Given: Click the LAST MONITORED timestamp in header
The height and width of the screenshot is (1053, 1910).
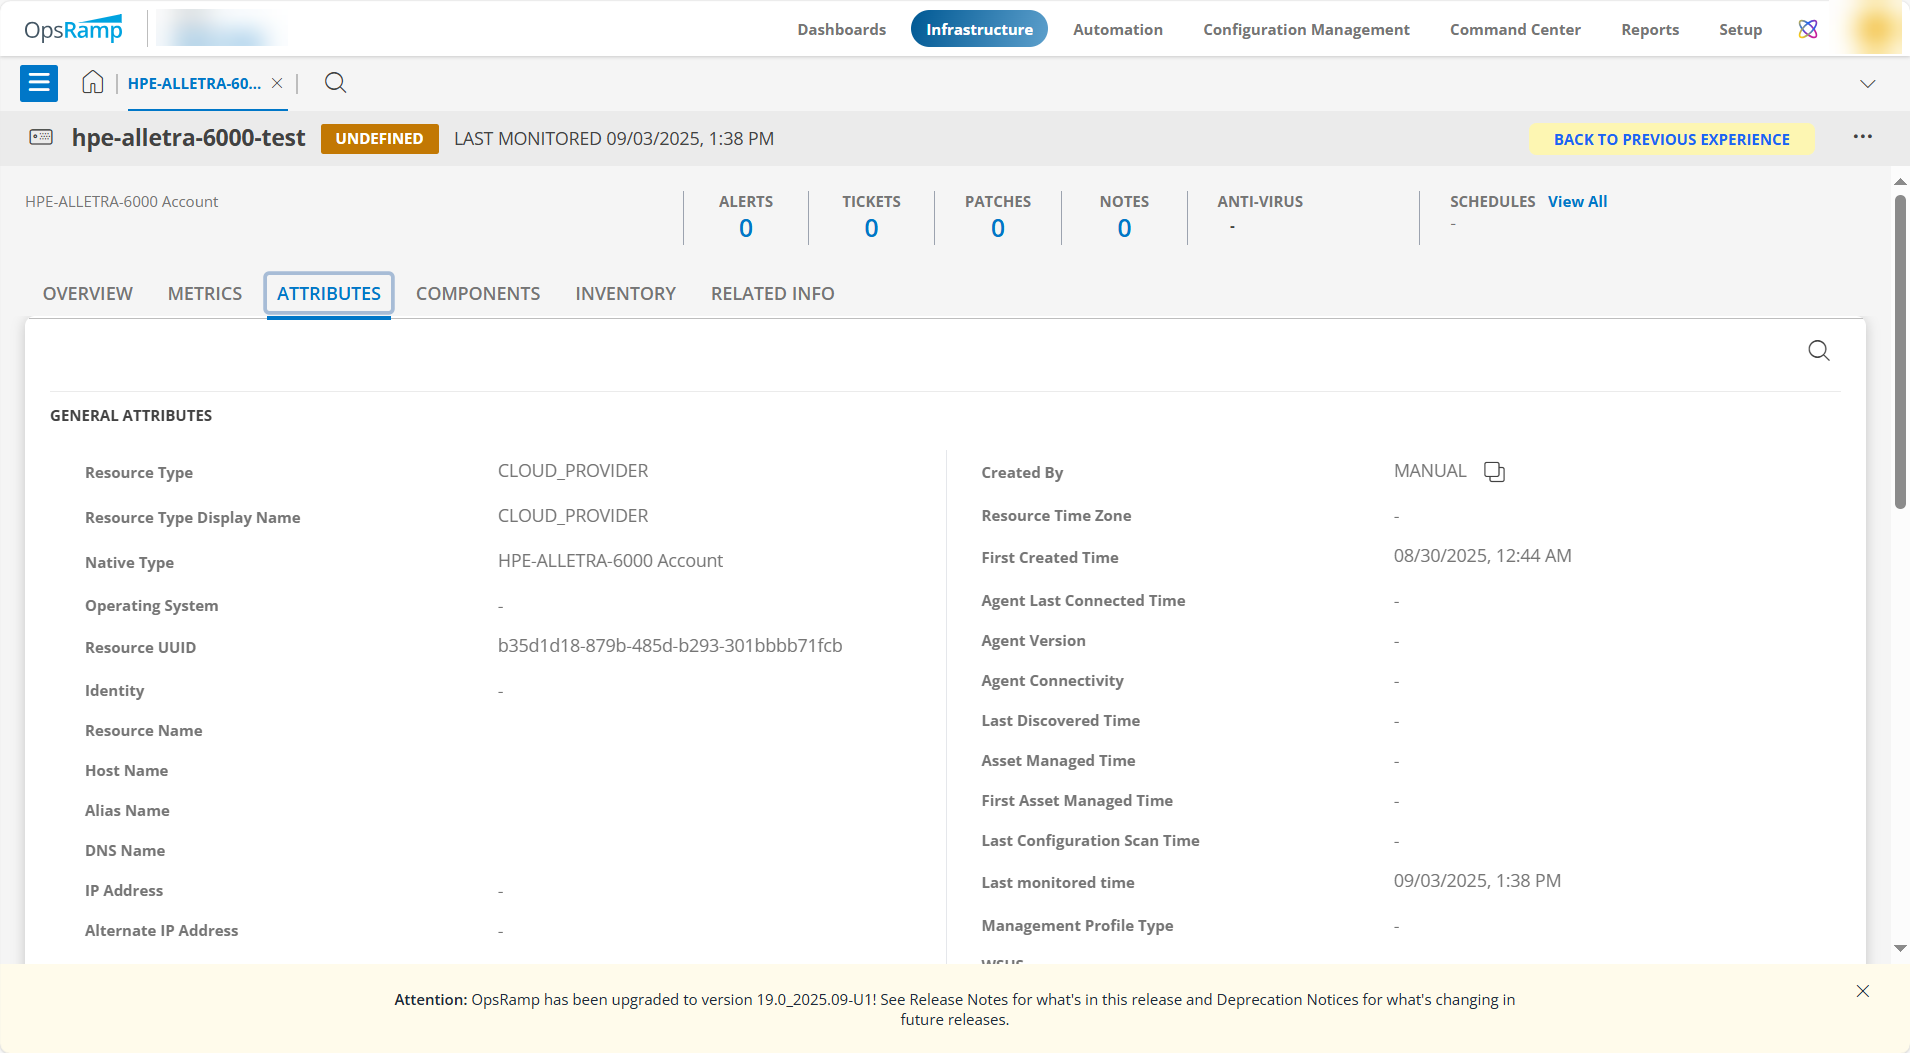Looking at the screenshot, I should [614, 139].
